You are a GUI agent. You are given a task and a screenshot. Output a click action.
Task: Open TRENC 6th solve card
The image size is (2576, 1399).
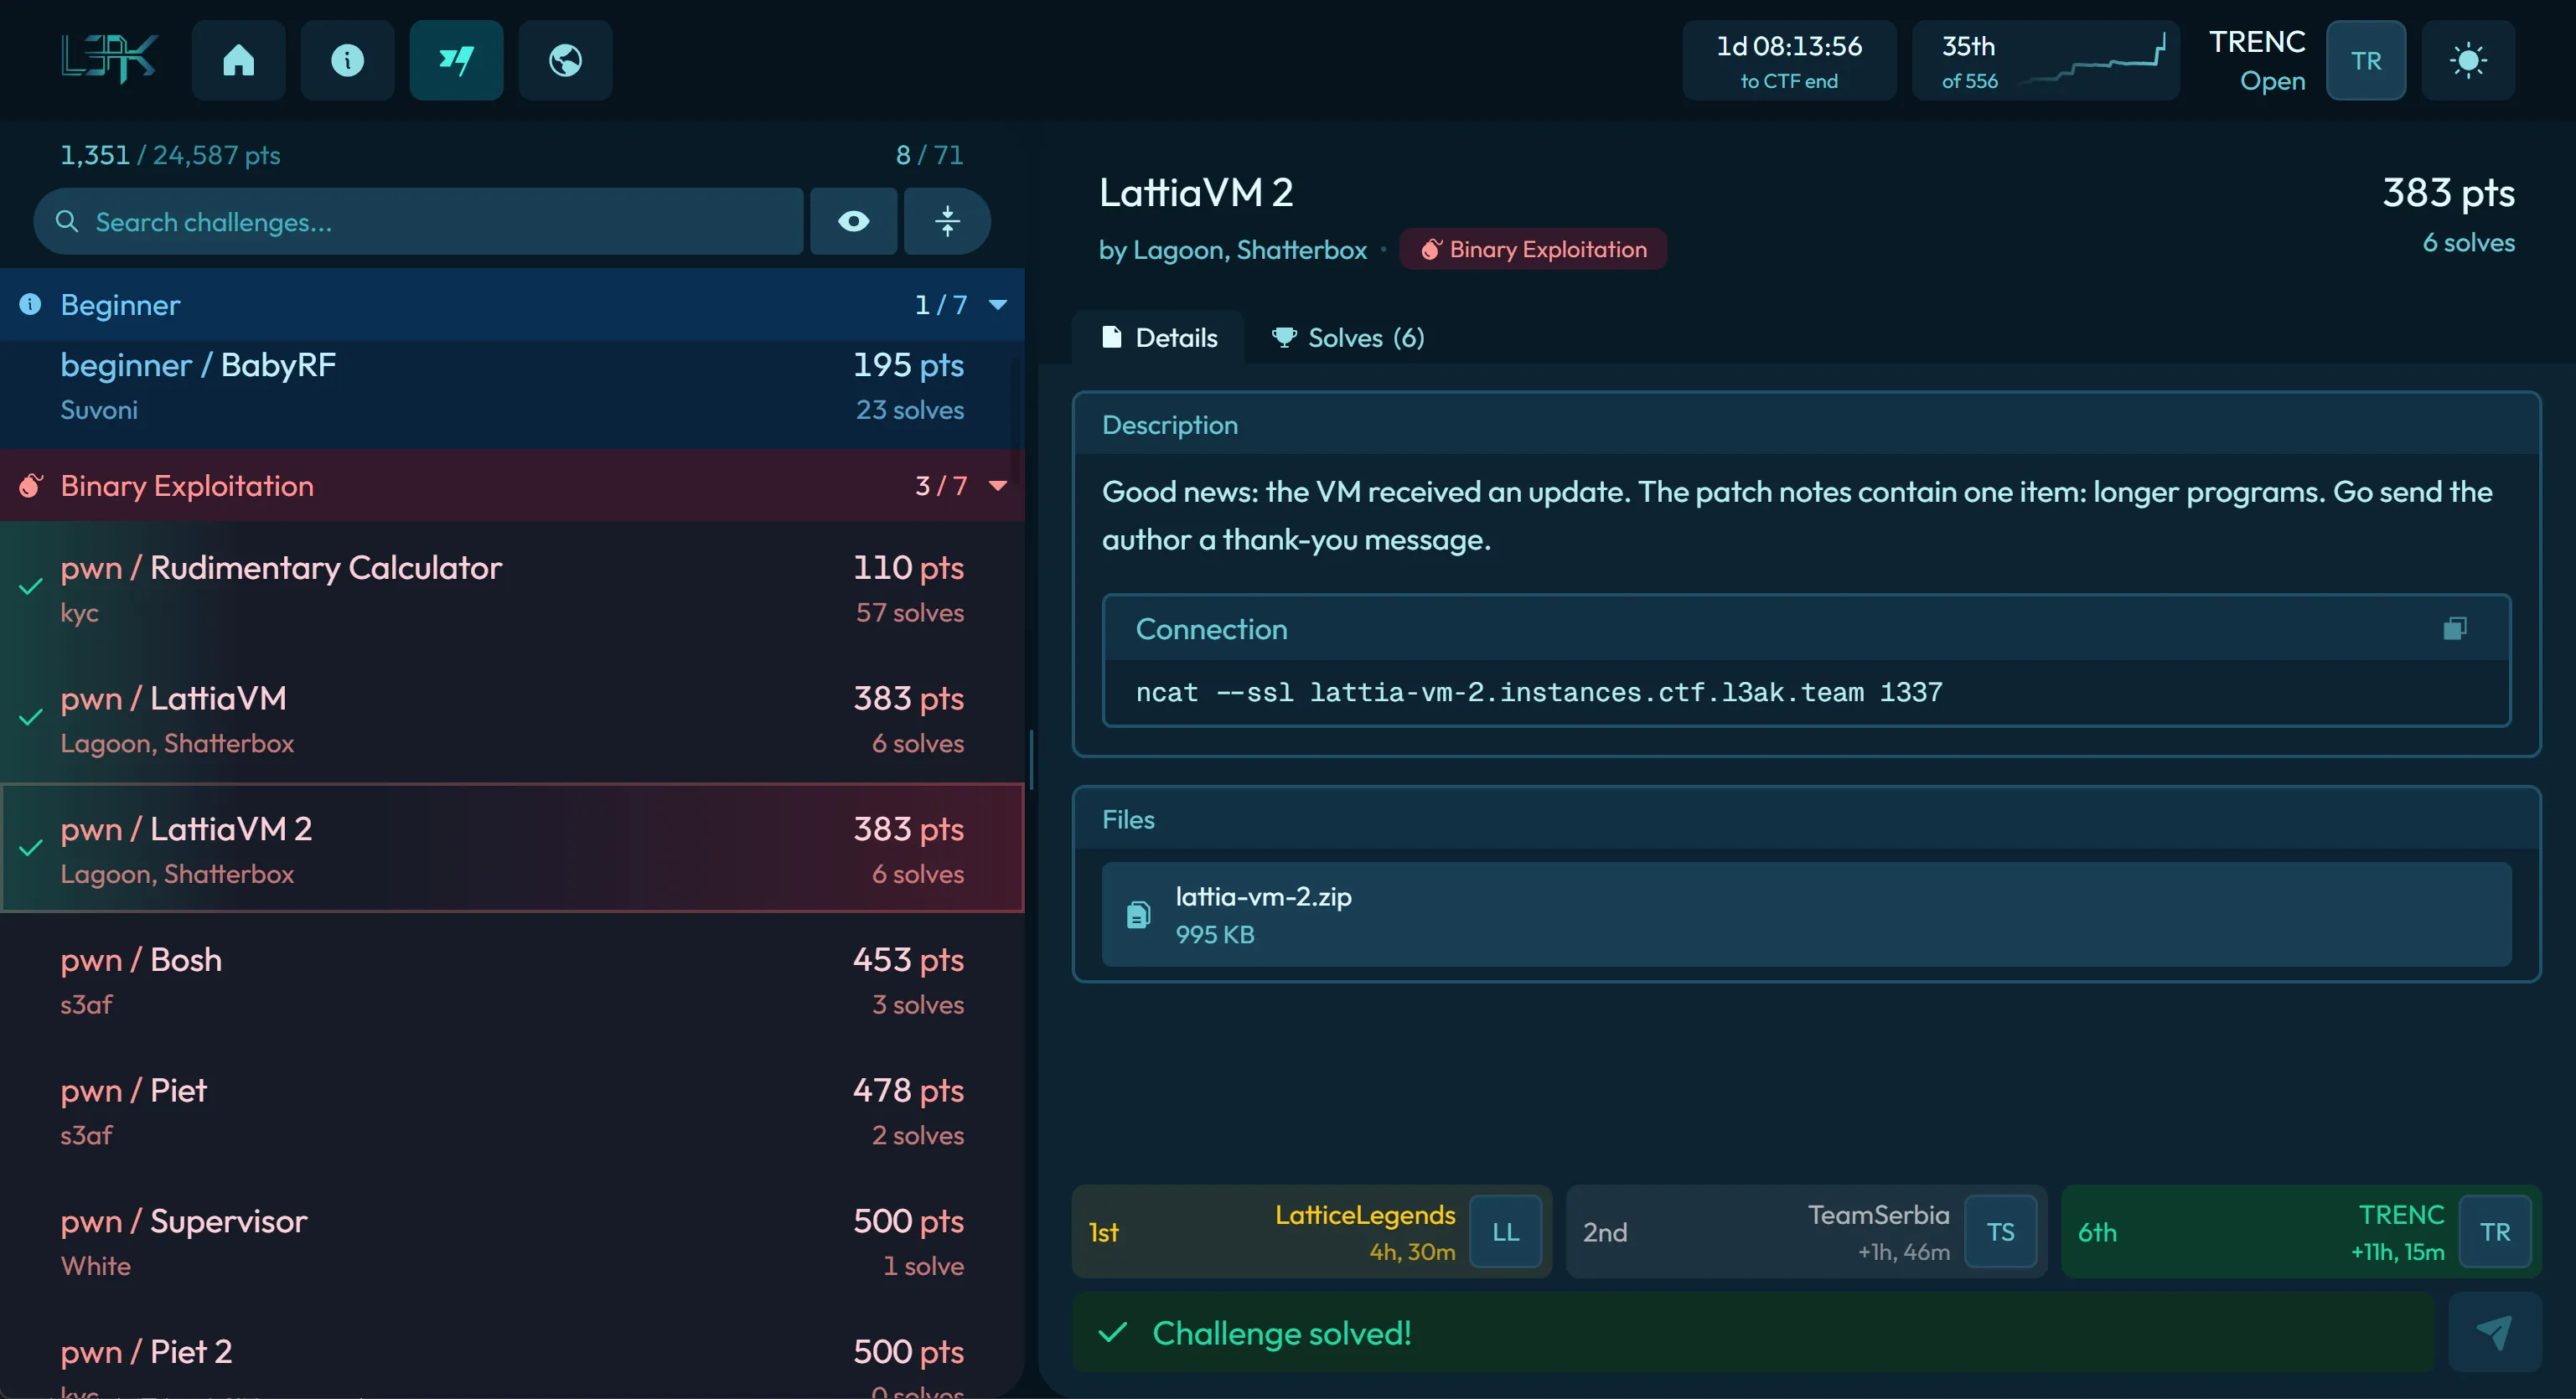[2301, 1232]
